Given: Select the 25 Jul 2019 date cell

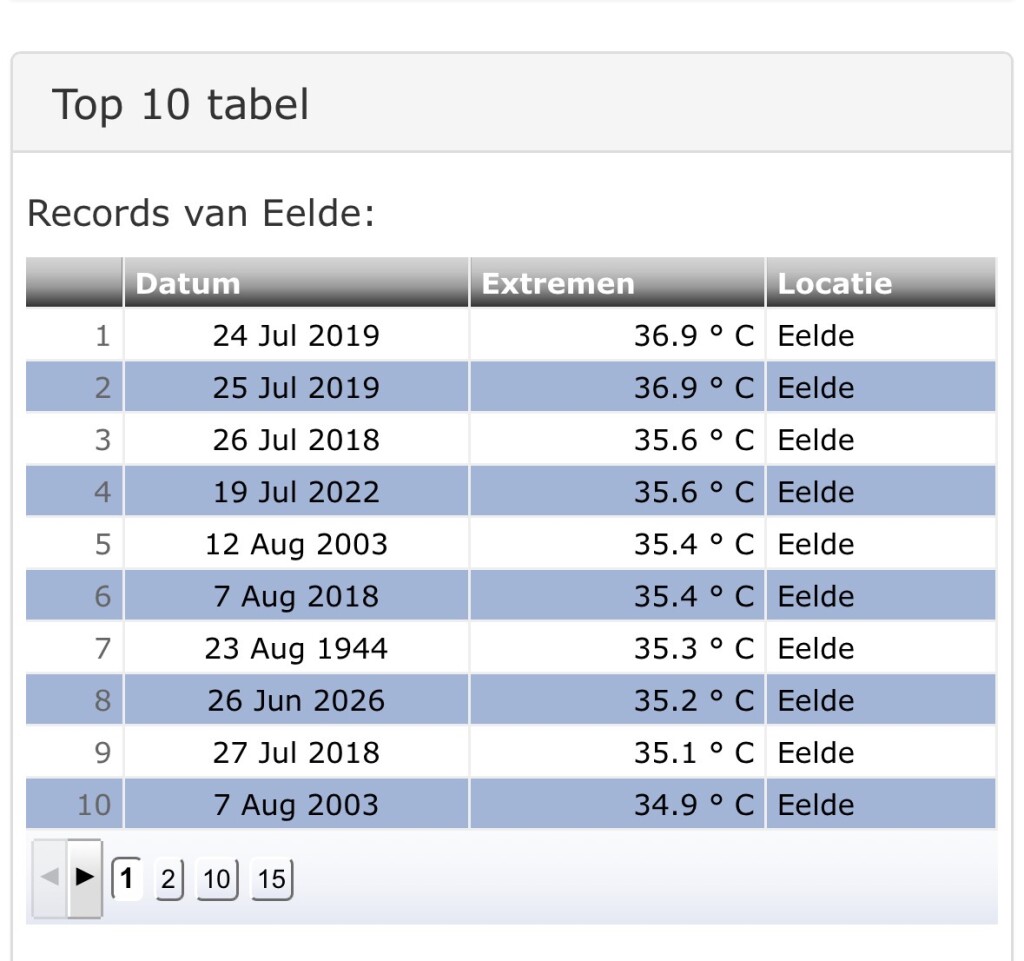Looking at the screenshot, I should [x=296, y=387].
